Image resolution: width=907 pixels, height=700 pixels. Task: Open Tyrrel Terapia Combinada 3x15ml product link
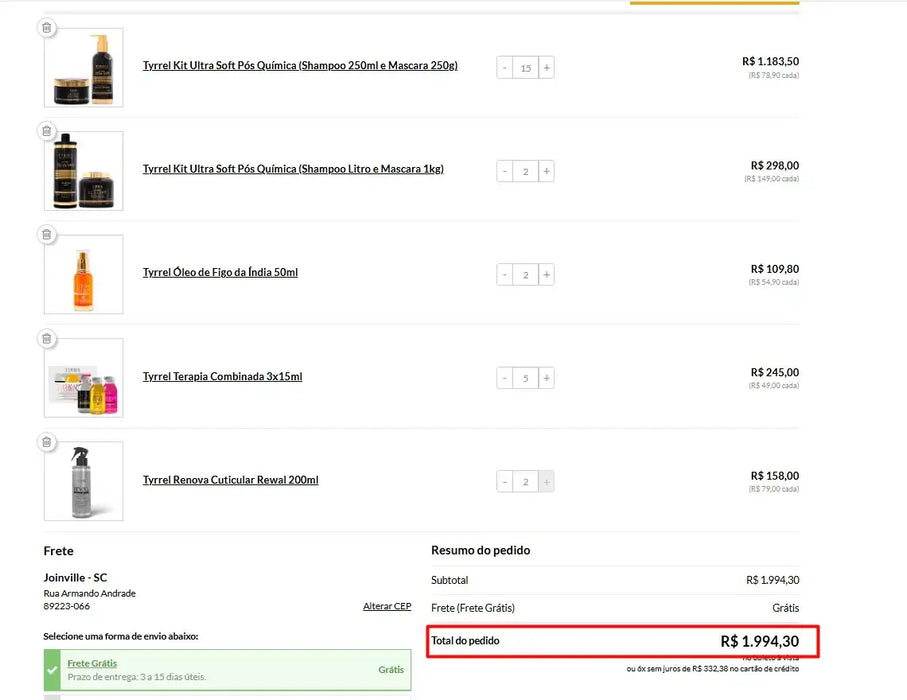[x=222, y=377]
